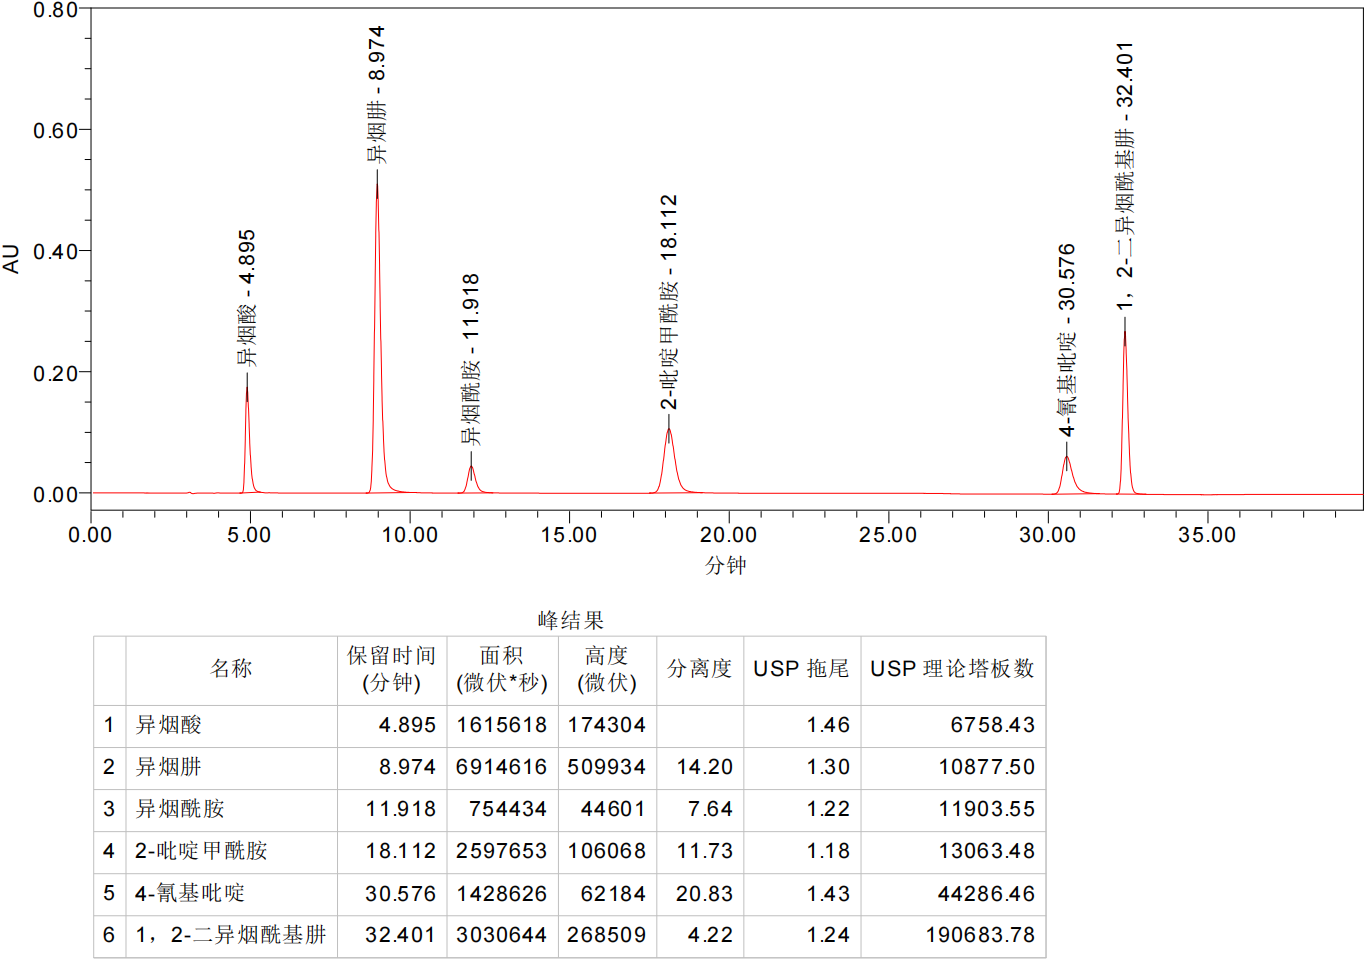Viewport: 1369px width, 965px height.
Task: Select the 面积 (微伏*秒) column header
Action: click(x=501, y=669)
